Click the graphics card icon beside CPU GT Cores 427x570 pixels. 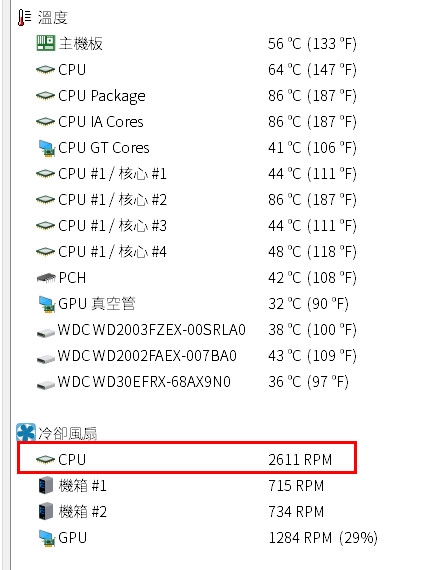point(47,148)
